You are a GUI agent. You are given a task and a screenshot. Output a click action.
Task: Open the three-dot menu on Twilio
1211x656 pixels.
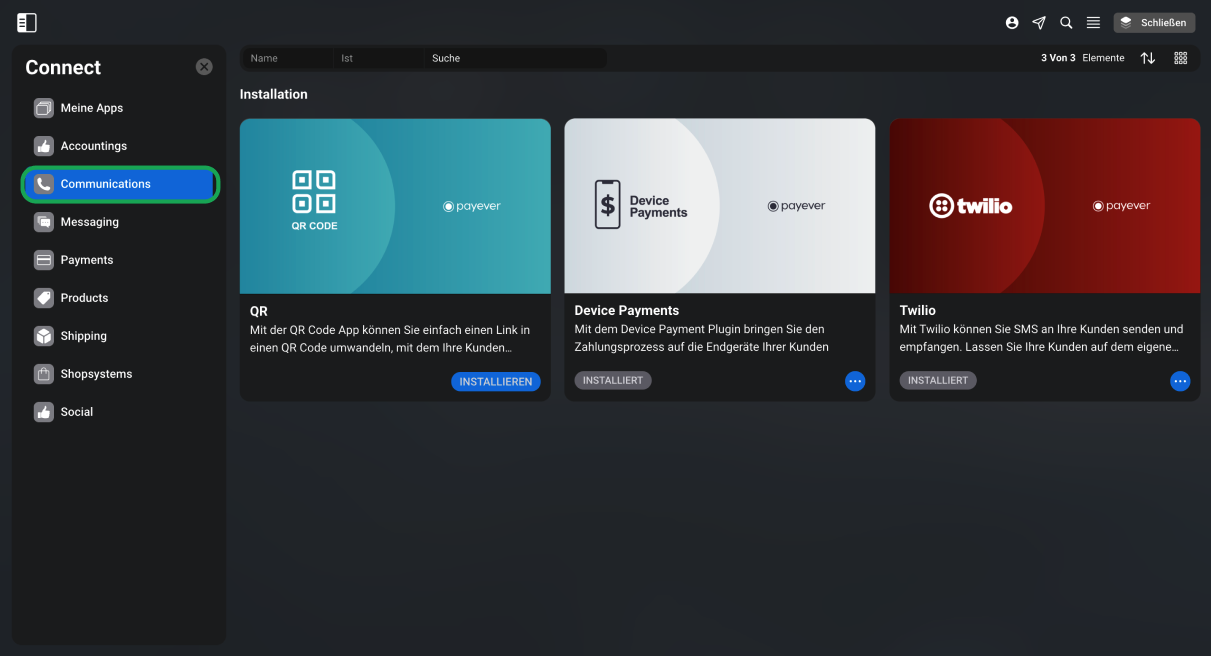pyautogui.click(x=1180, y=381)
